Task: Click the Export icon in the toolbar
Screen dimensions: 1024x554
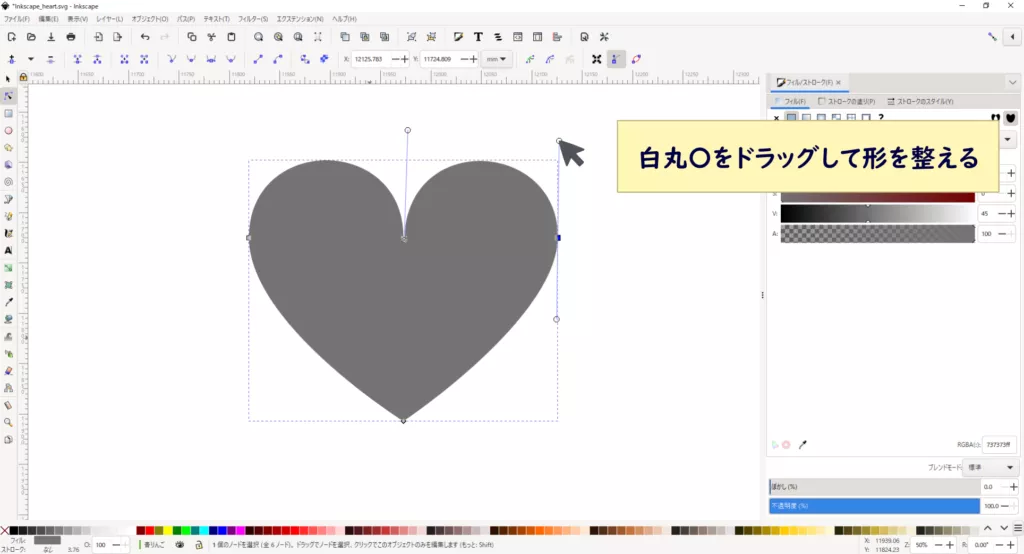Action: (118, 37)
